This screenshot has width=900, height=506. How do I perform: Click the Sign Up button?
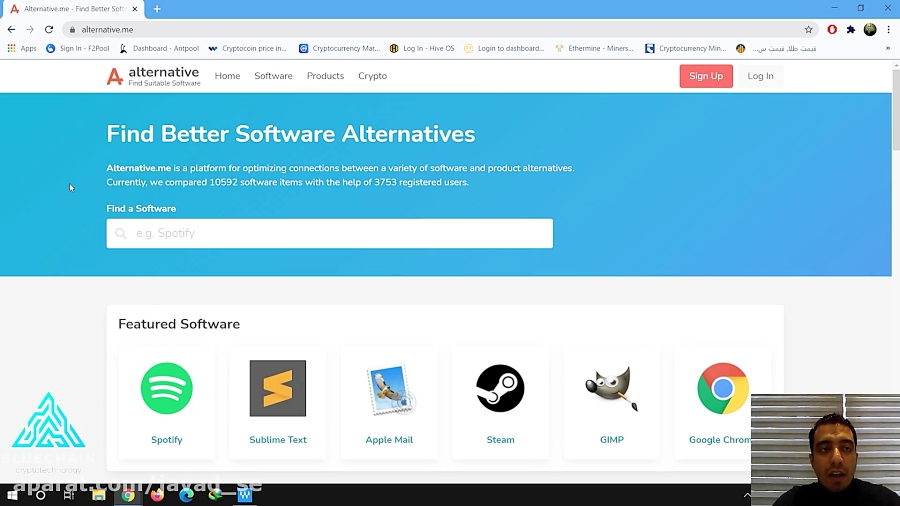[x=706, y=76]
